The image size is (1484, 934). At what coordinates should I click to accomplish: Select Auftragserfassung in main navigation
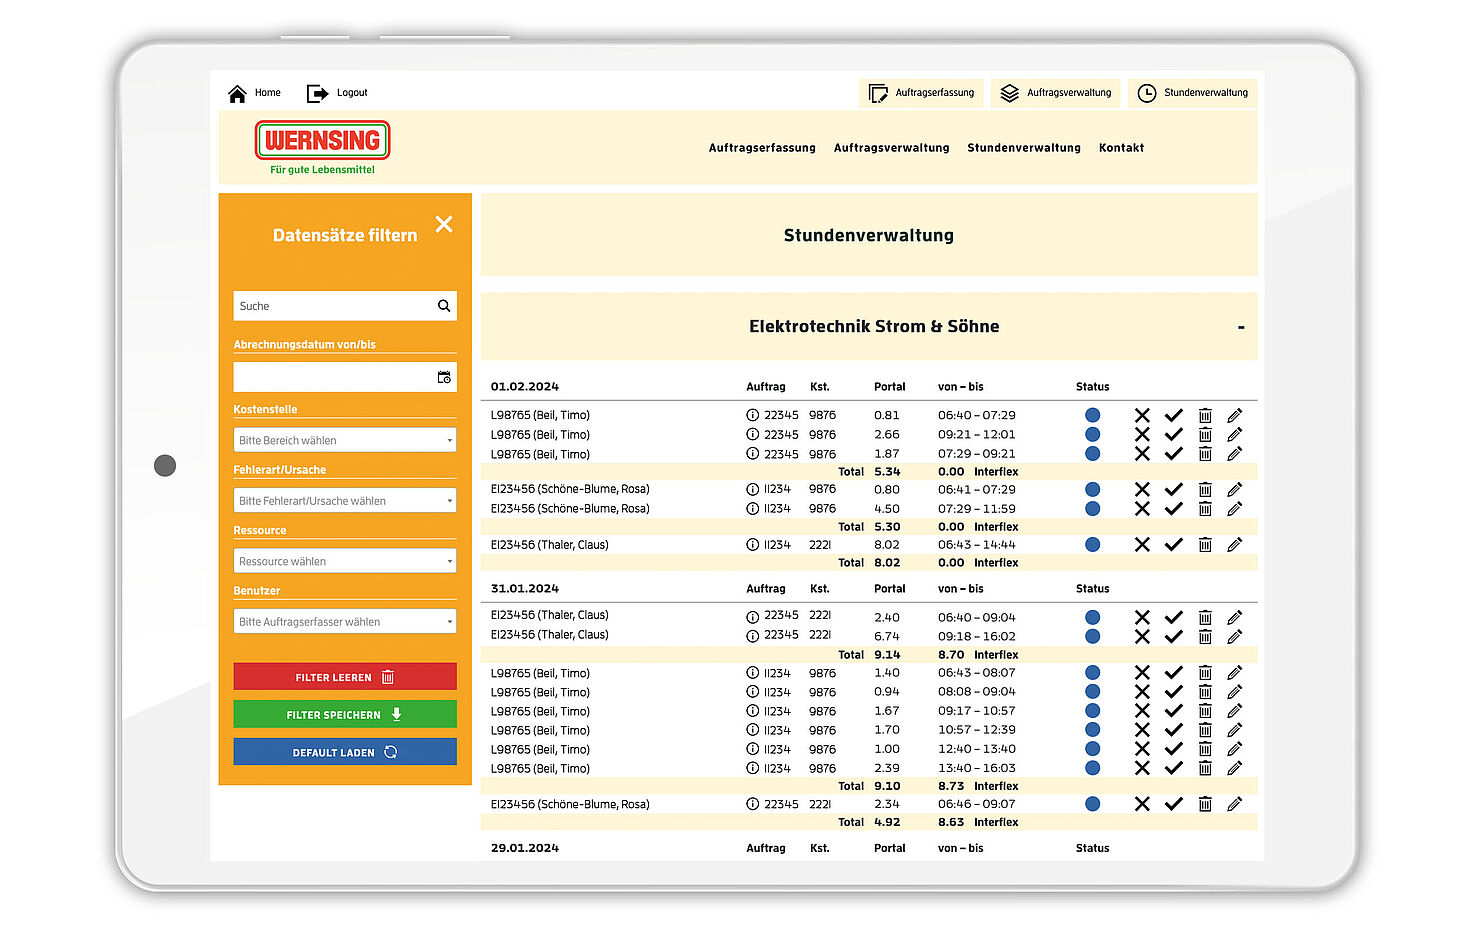pos(762,148)
